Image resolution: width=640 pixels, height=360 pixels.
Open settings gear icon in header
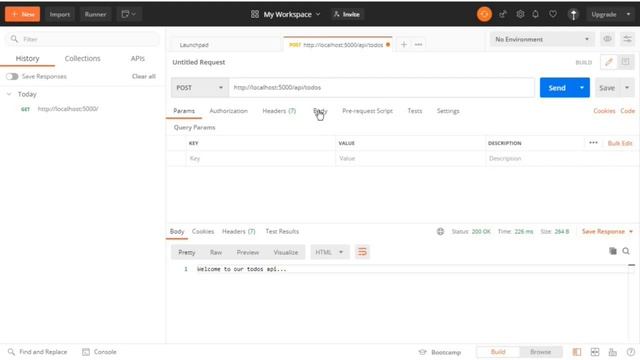point(520,14)
